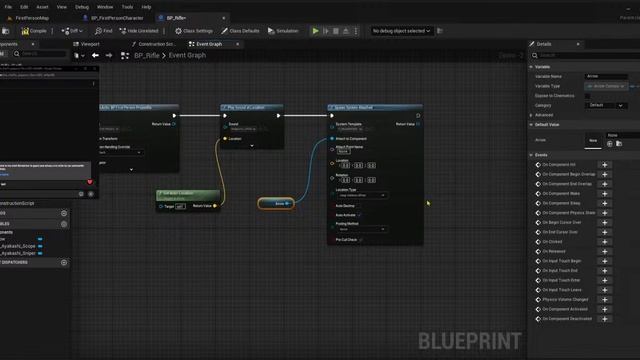Screen dimensions: 640x360
Task: Click the green Play button
Action: (x=315, y=31)
